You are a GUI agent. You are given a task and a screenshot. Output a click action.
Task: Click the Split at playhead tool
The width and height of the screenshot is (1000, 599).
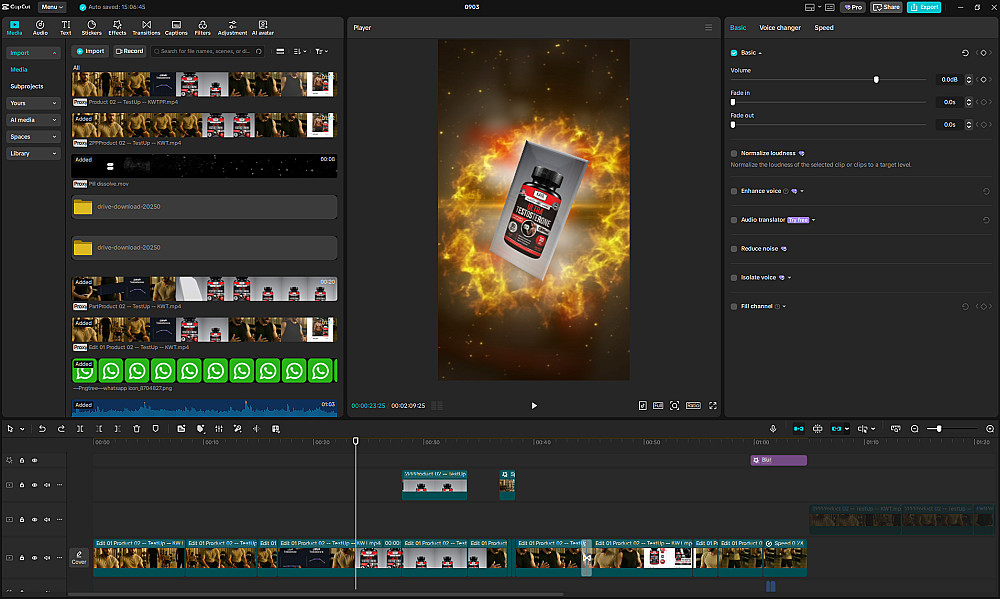[x=80, y=428]
